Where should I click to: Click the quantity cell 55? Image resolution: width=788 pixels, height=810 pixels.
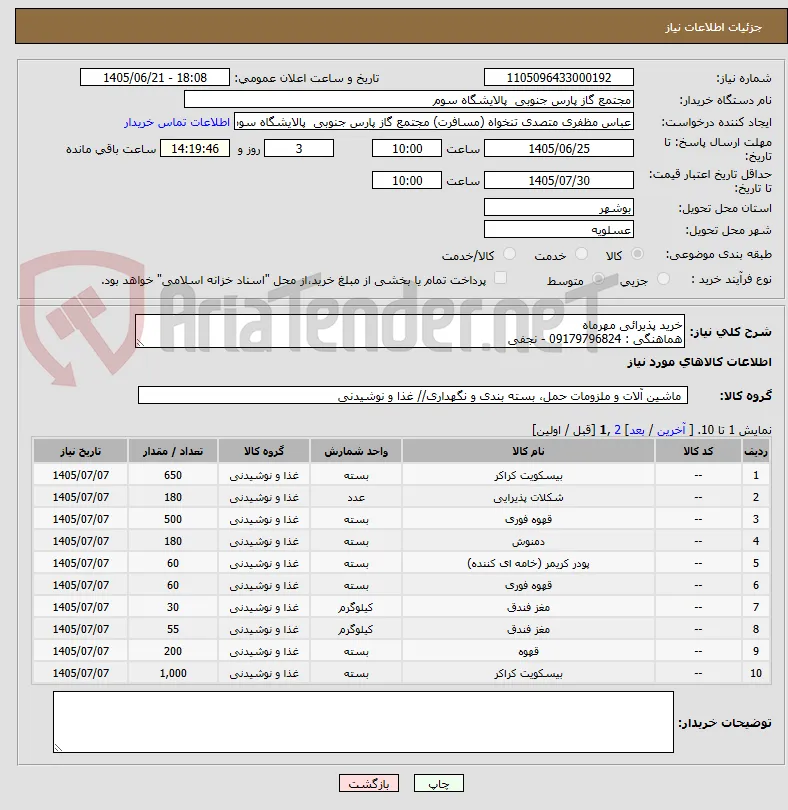click(x=173, y=629)
